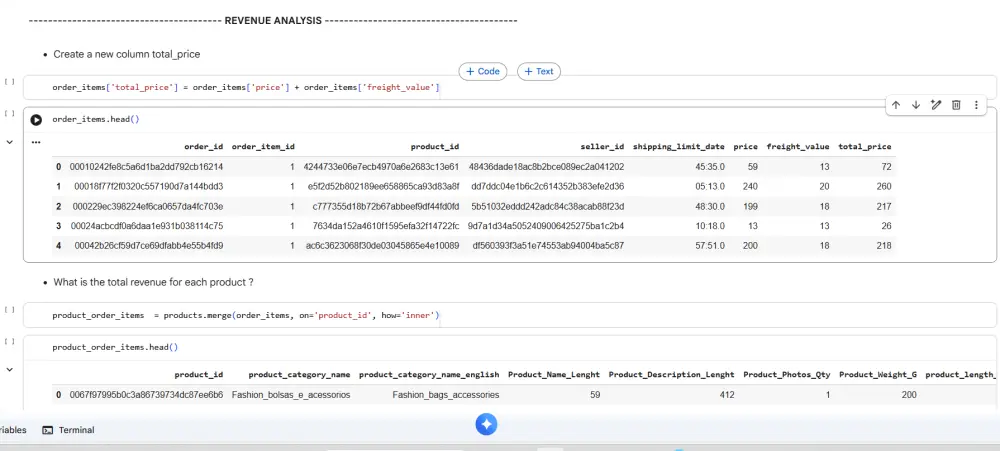Viewport: 1000px width, 451px height.
Task: Click seller id dd7ddc04e1b6c2c614352b383efe2d36
Action: (x=548, y=187)
